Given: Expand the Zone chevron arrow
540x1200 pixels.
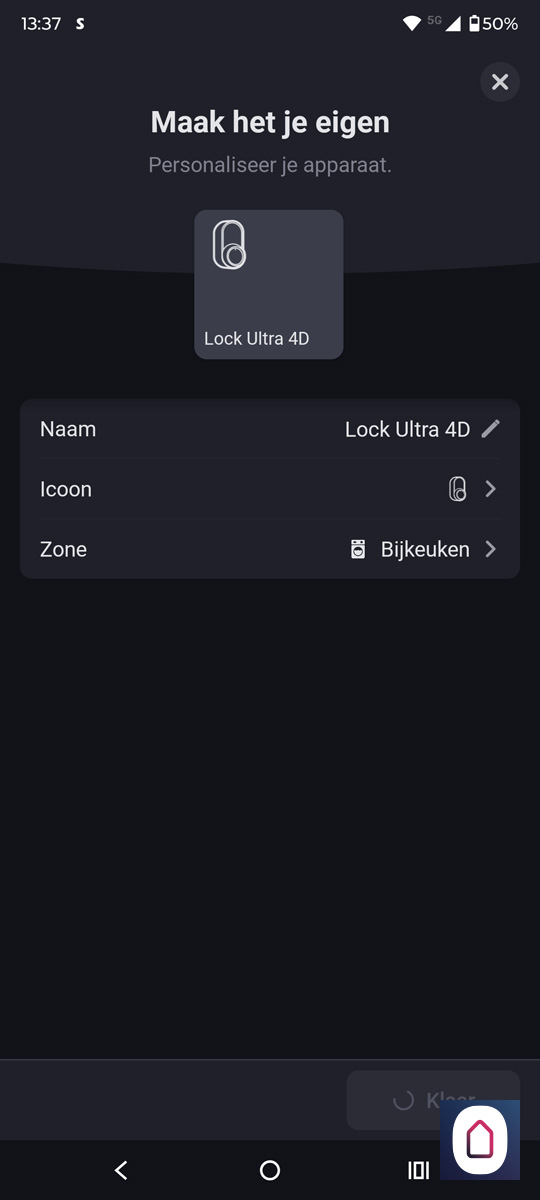Looking at the screenshot, I should [490, 549].
